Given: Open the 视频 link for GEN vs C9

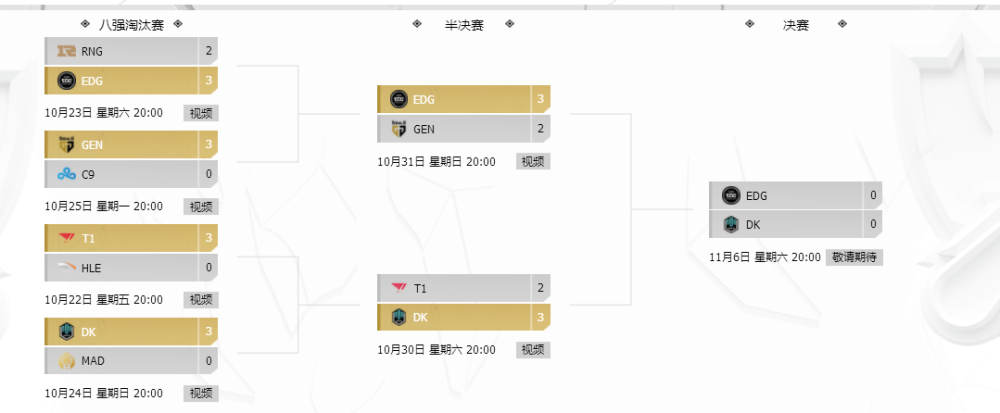Looking at the screenshot, I should (x=201, y=206).
